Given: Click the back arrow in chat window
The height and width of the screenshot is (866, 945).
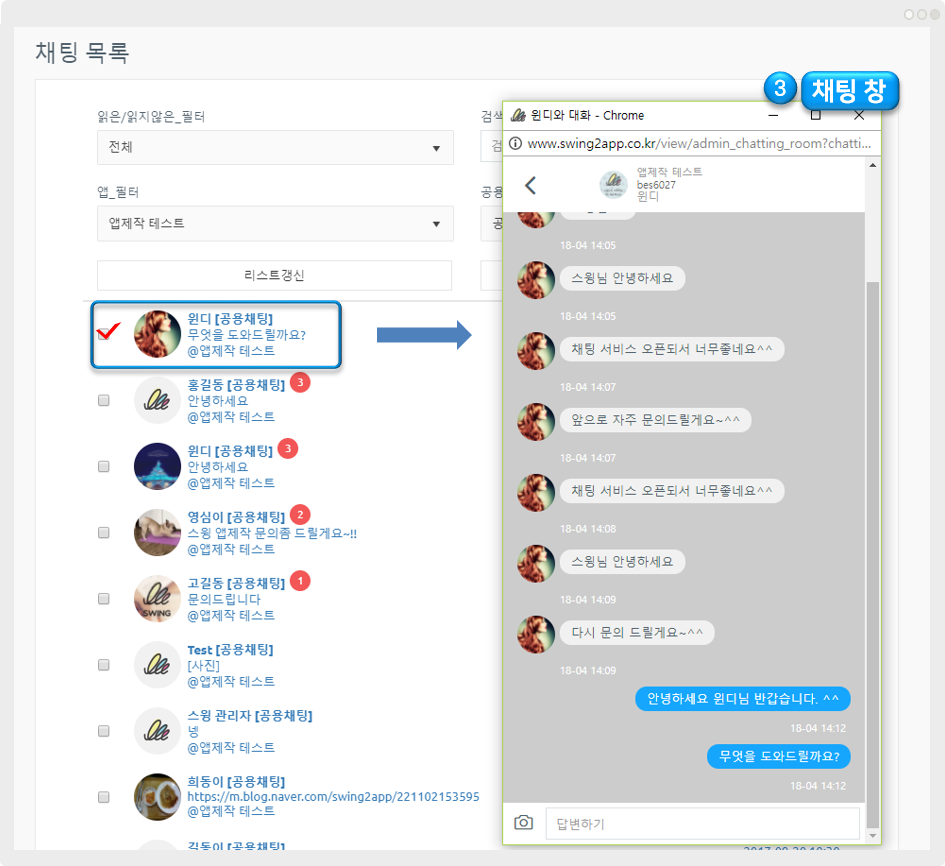Looking at the screenshot, I should 531,185.
